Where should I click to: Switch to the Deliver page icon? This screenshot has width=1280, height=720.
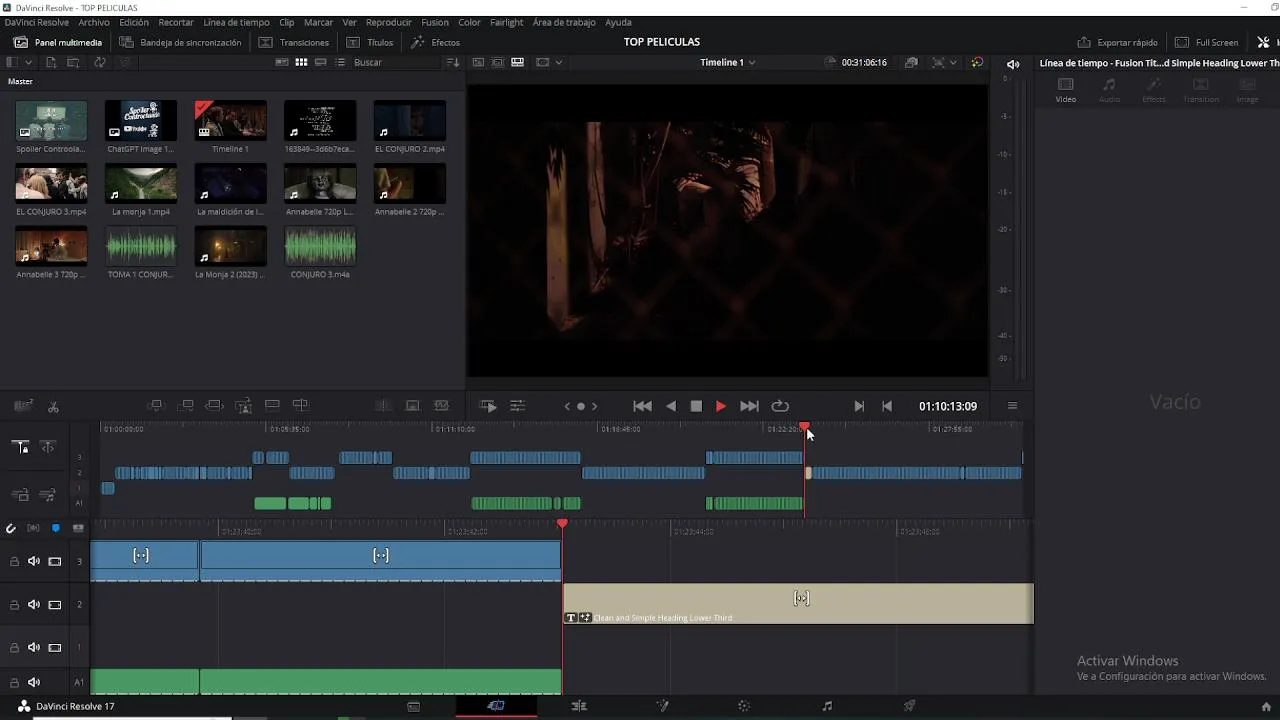point(909,706)
